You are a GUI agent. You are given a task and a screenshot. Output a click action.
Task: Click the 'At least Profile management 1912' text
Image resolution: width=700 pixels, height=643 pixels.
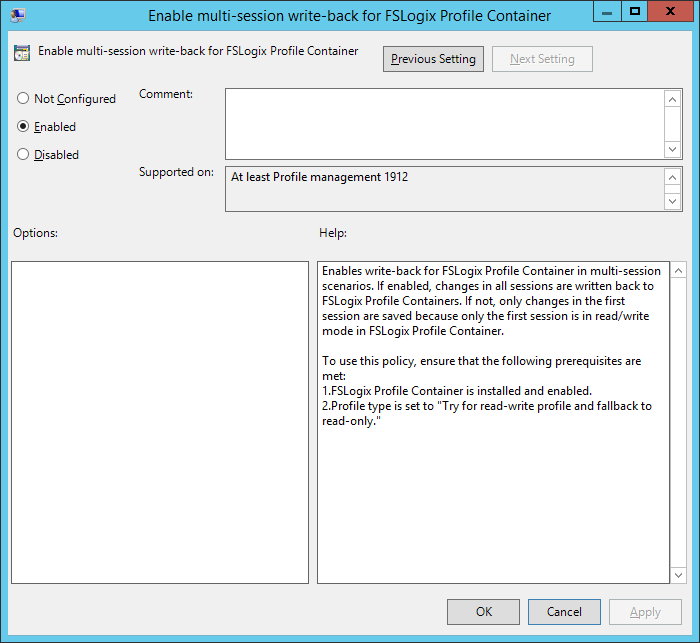click(319, 177)
